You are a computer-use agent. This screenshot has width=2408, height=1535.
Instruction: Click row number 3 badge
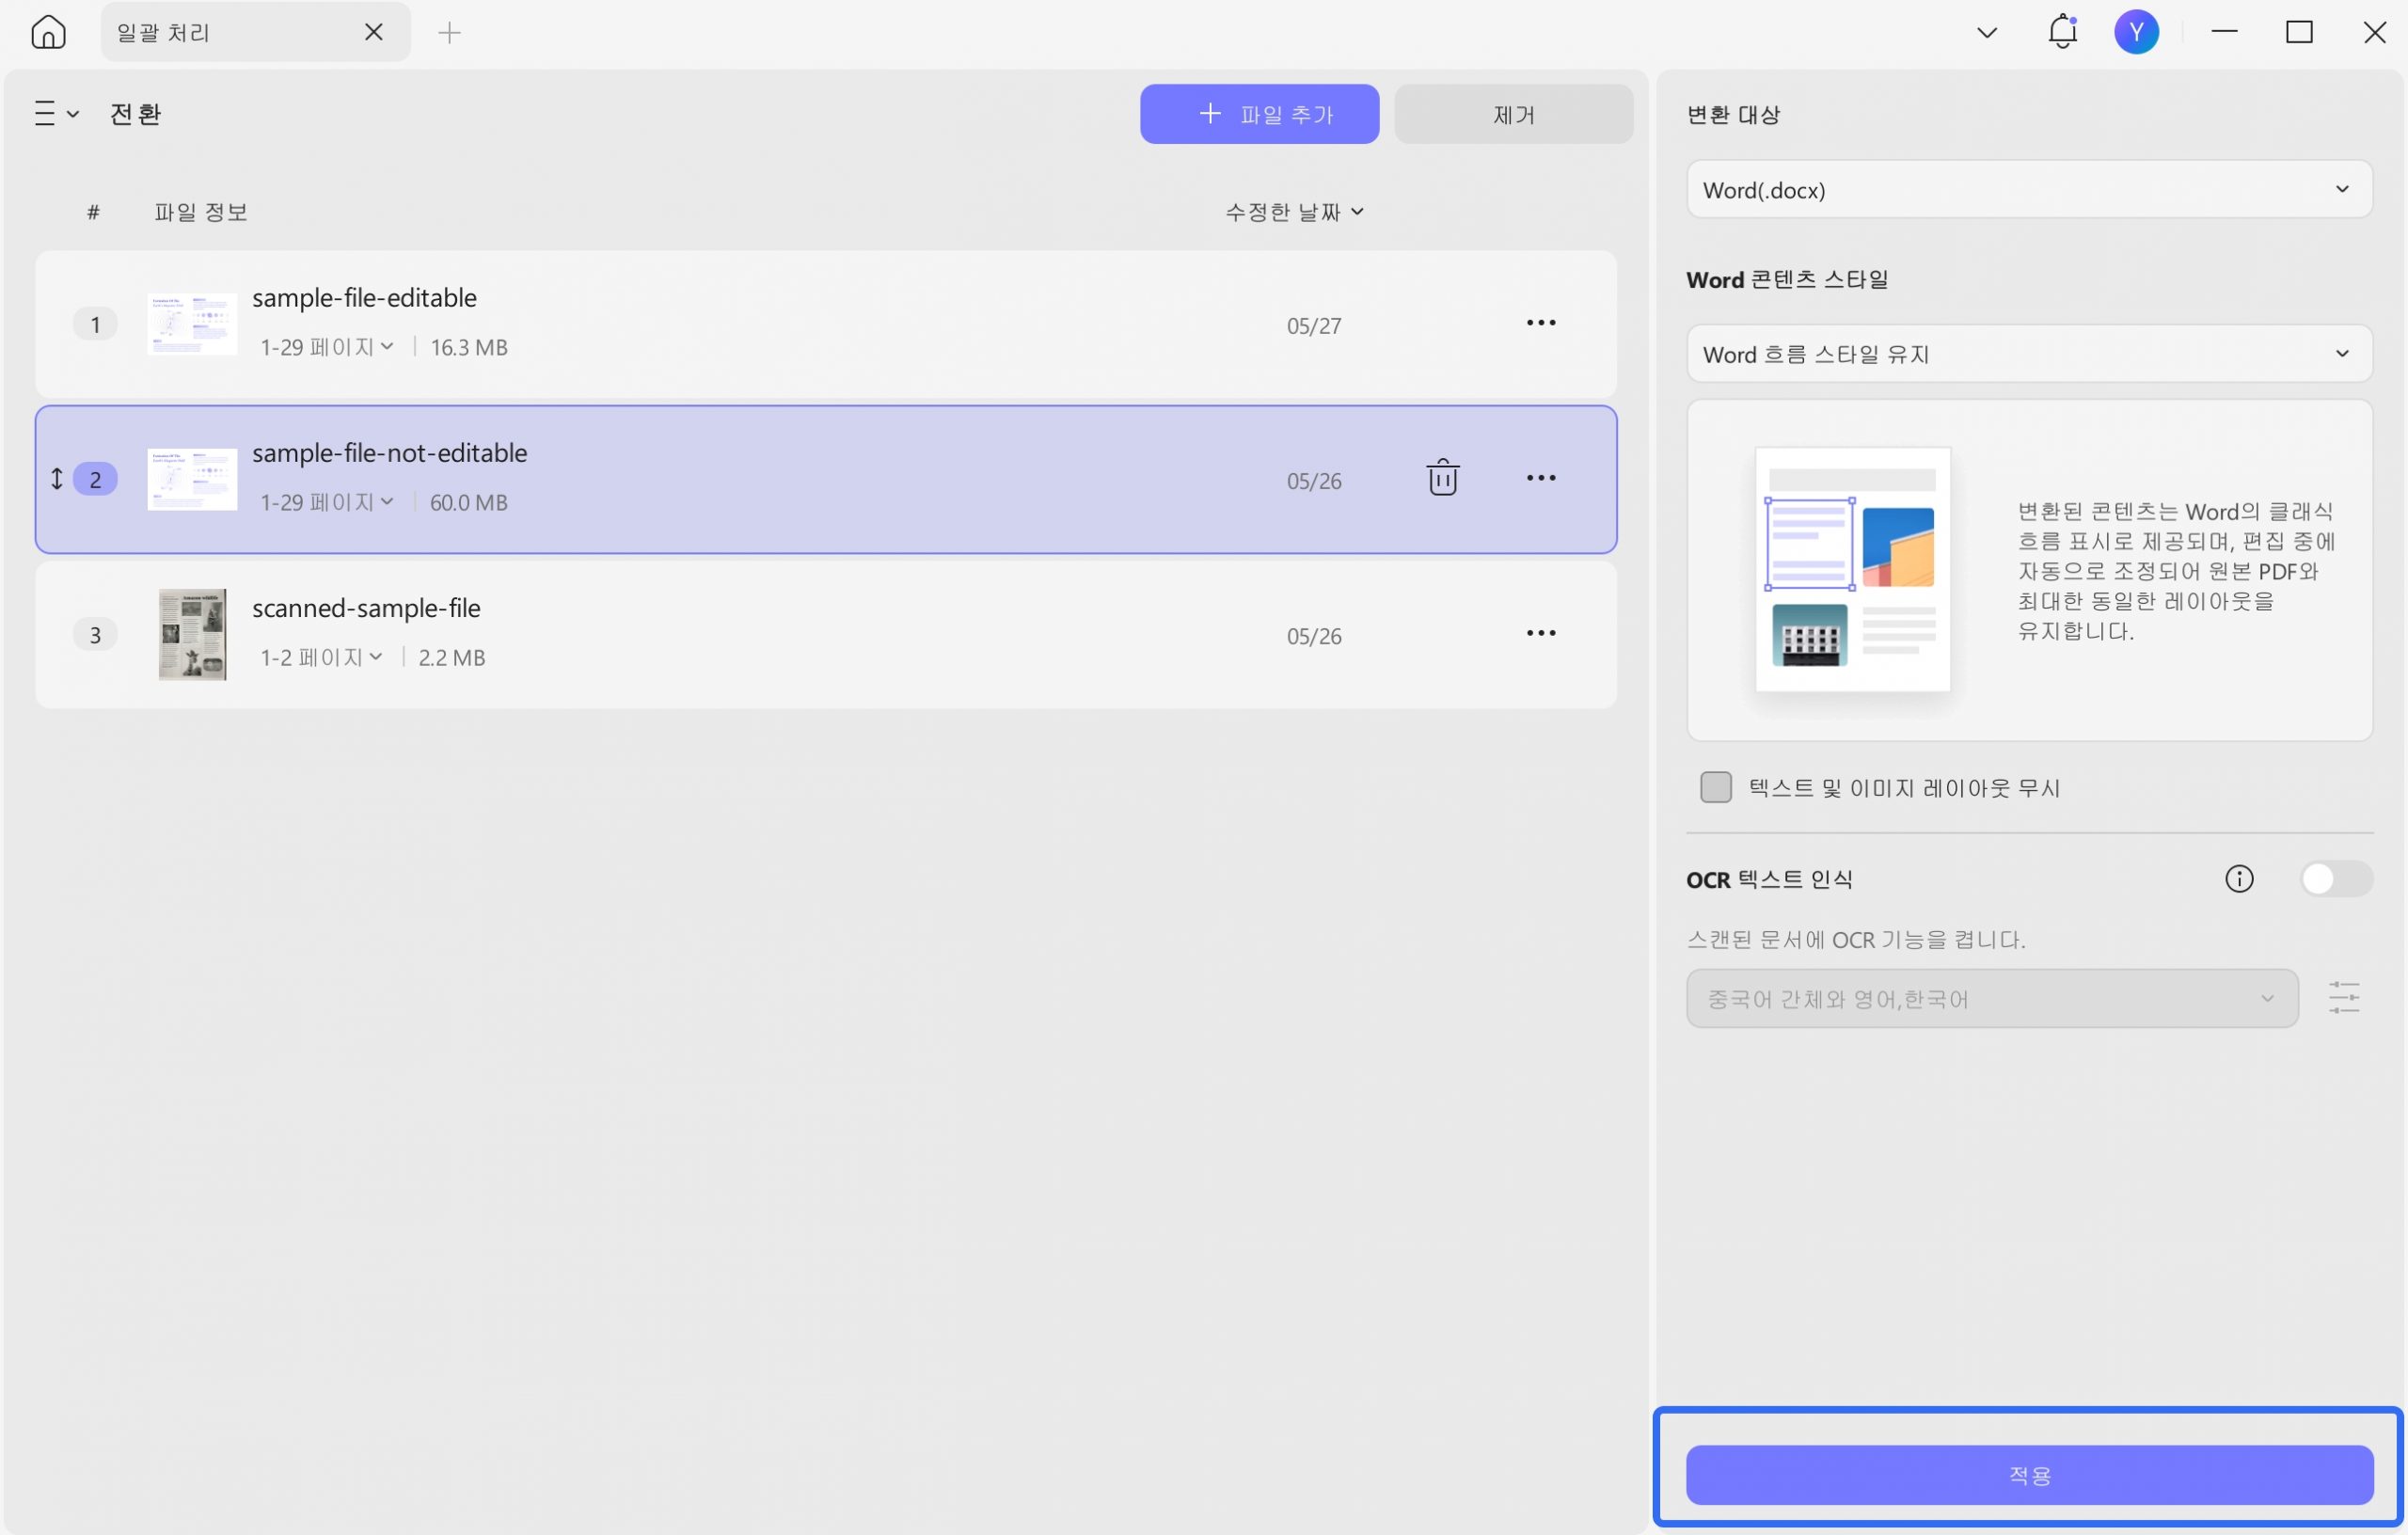point(95,635)
